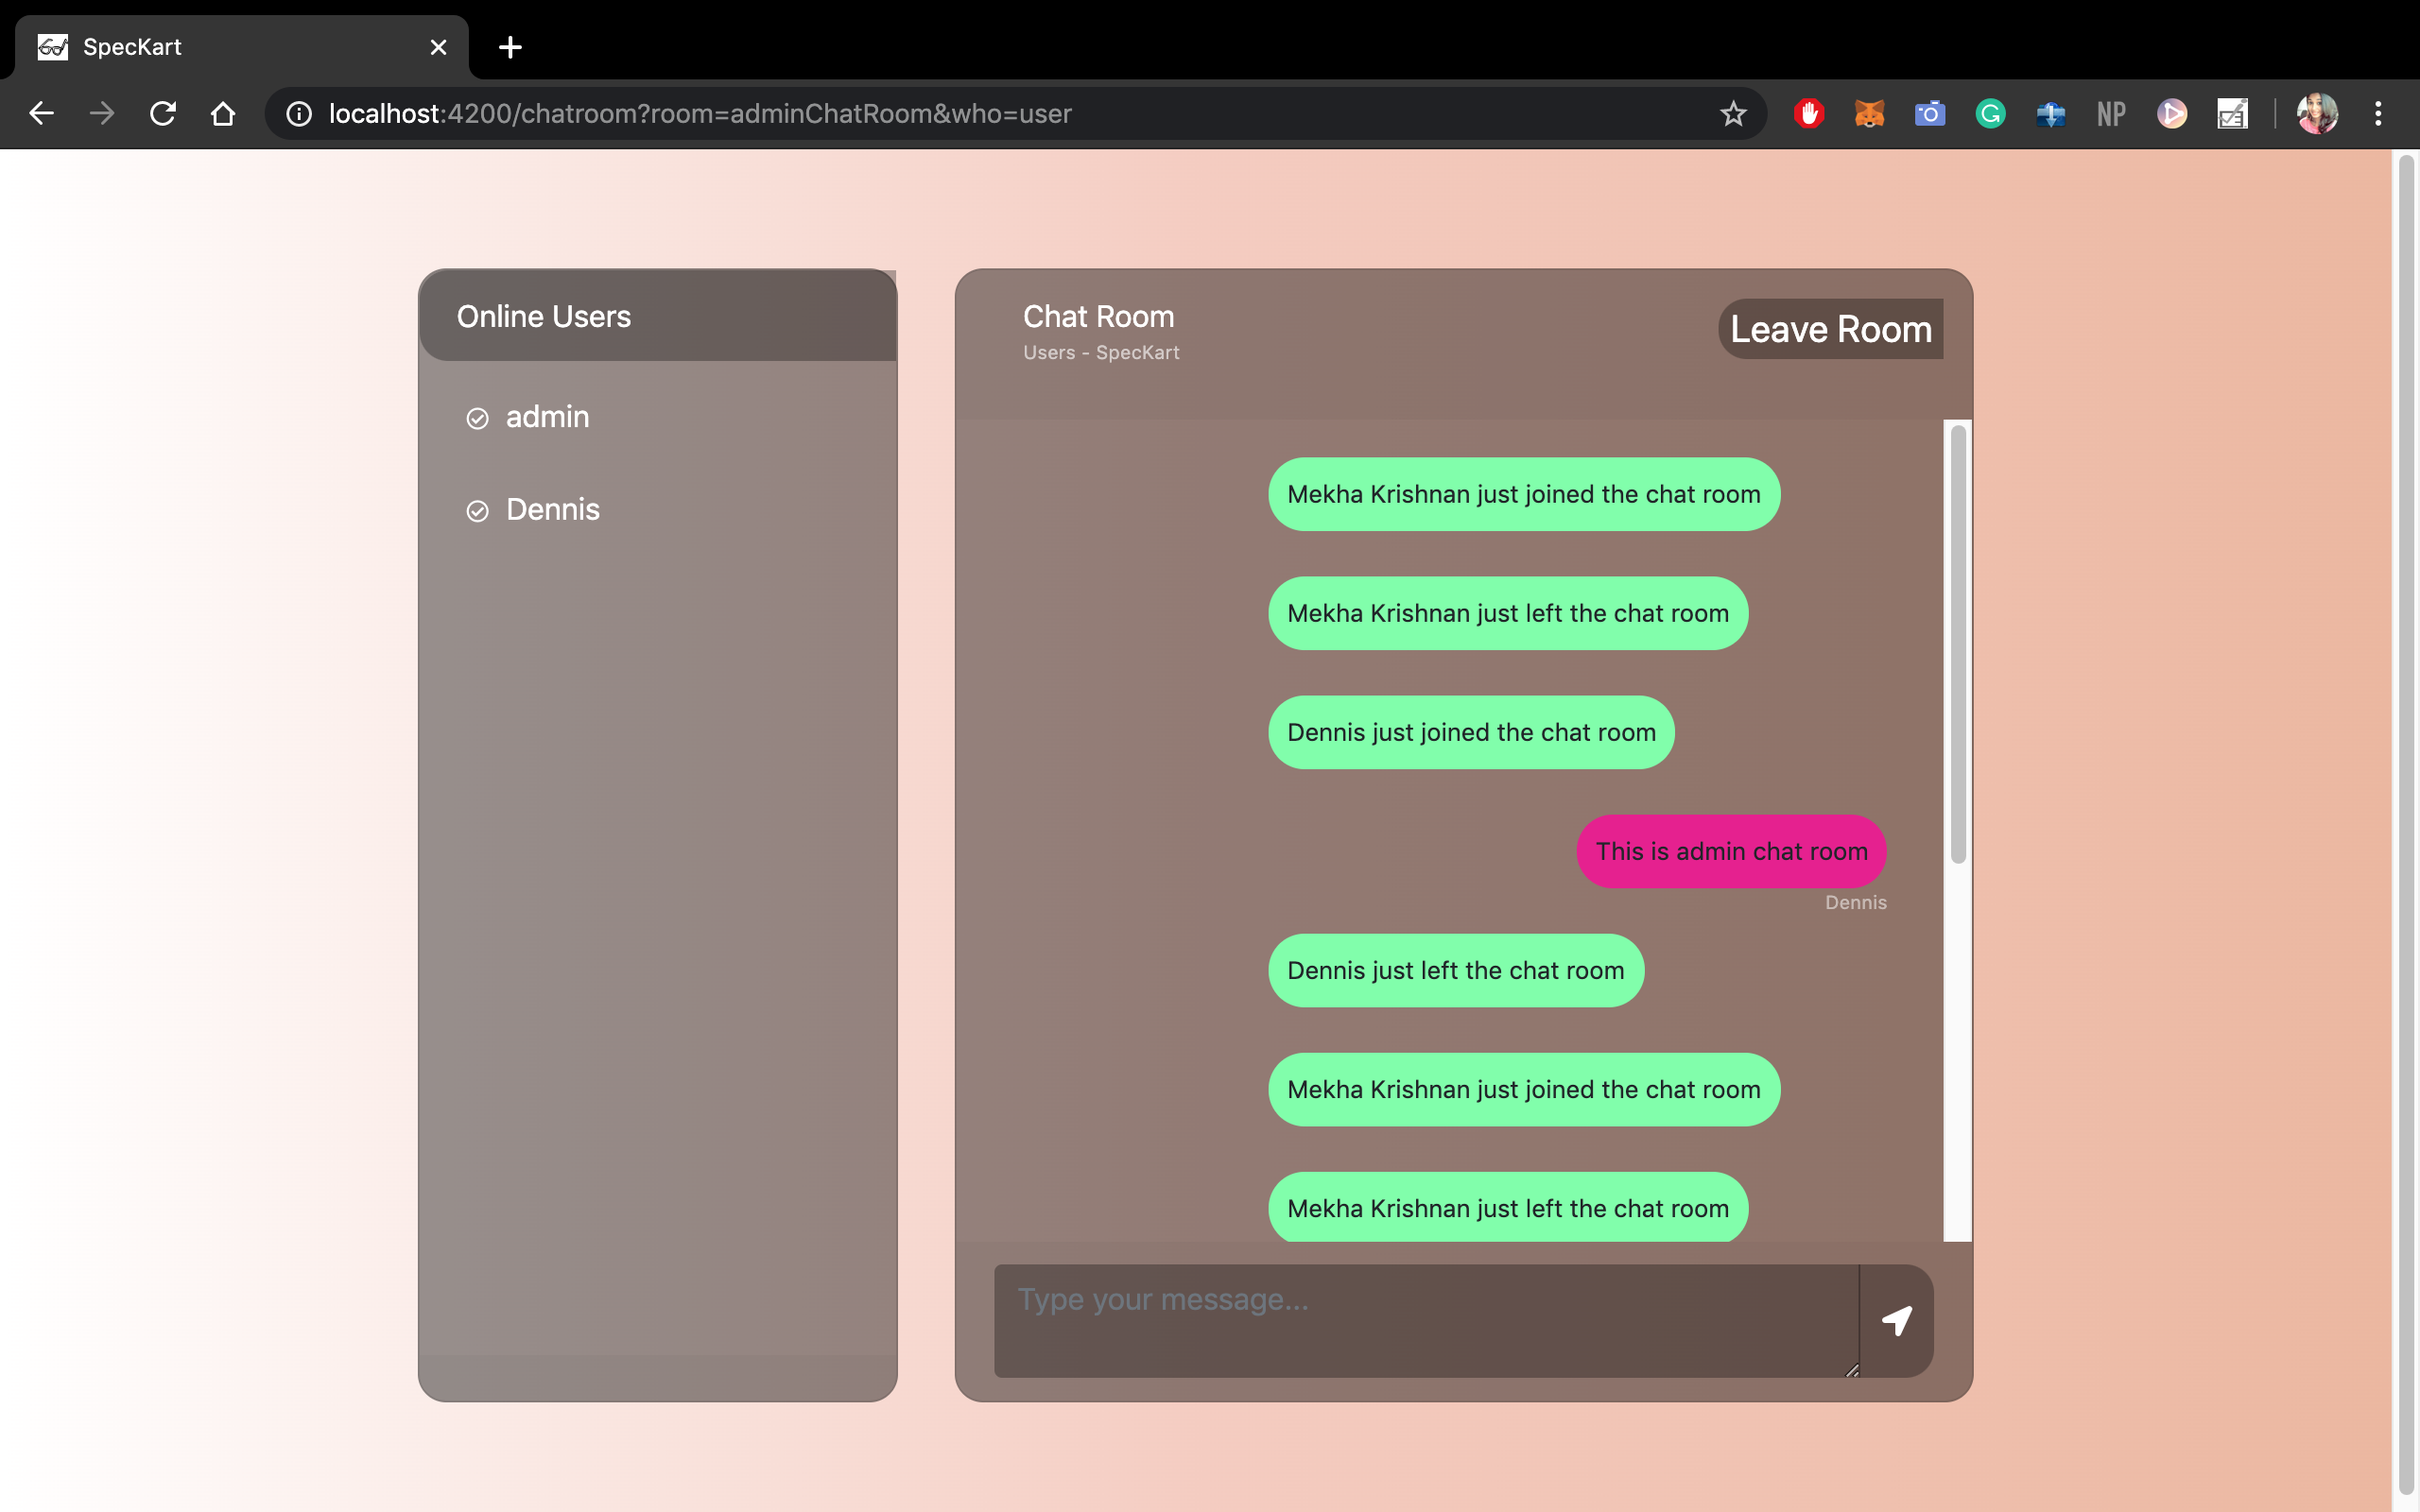This screenshot has width=2420, height=1512.
Task: Open the MetaMask fox extension
Action: click(1869, 114)
